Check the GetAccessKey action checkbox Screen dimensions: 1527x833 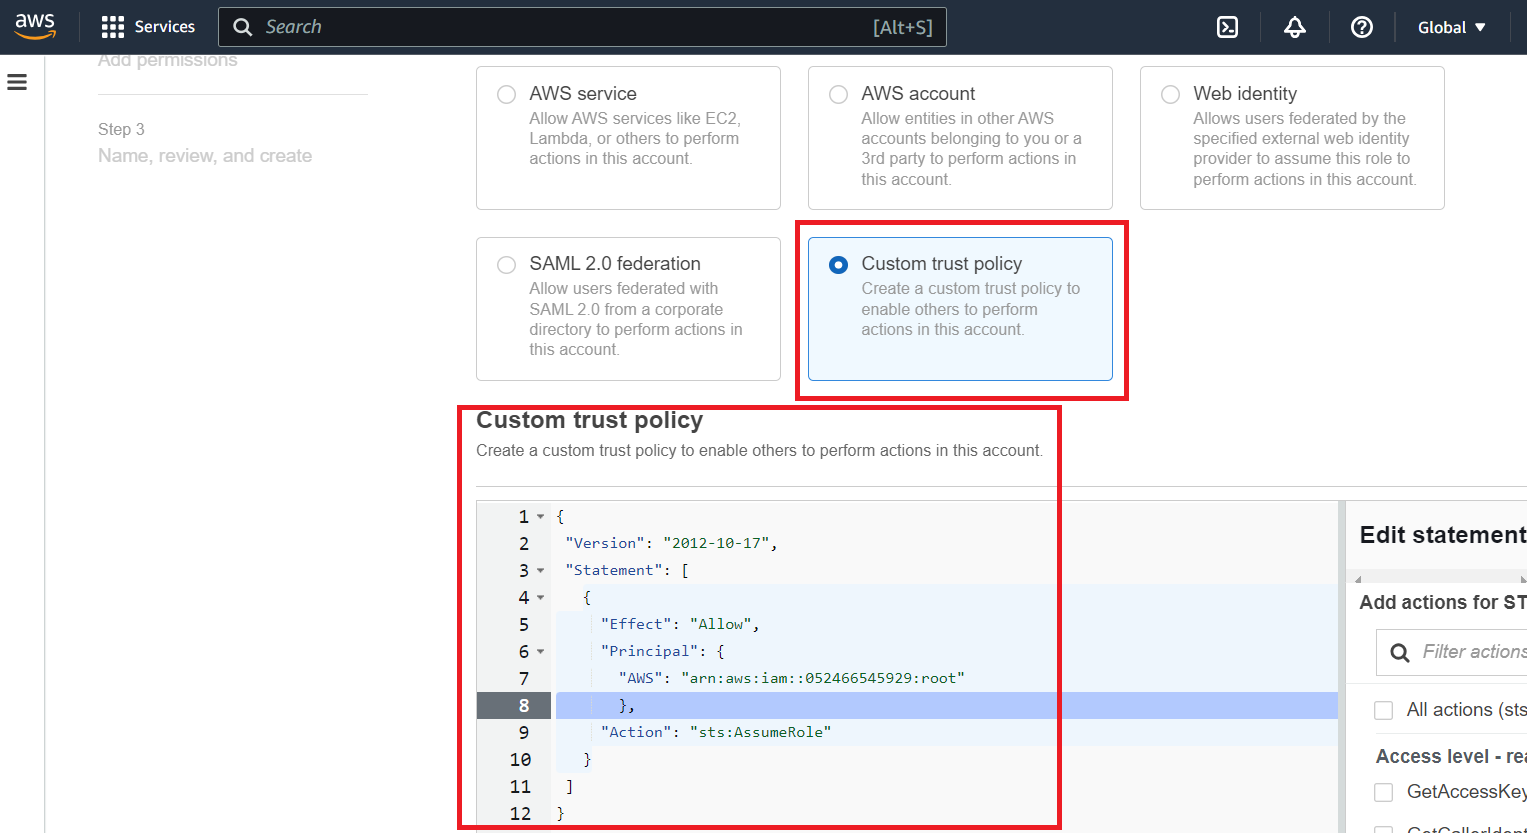click(1384, 792)
